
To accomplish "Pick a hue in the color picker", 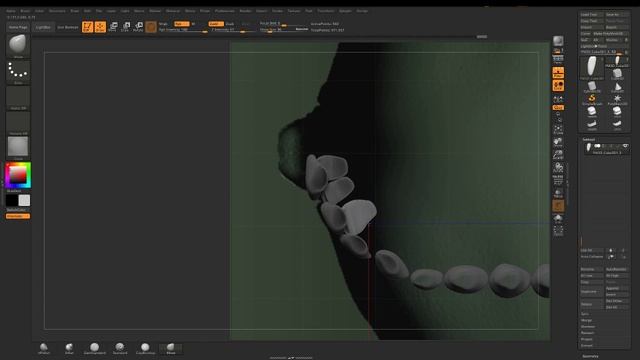I will 18,175.
